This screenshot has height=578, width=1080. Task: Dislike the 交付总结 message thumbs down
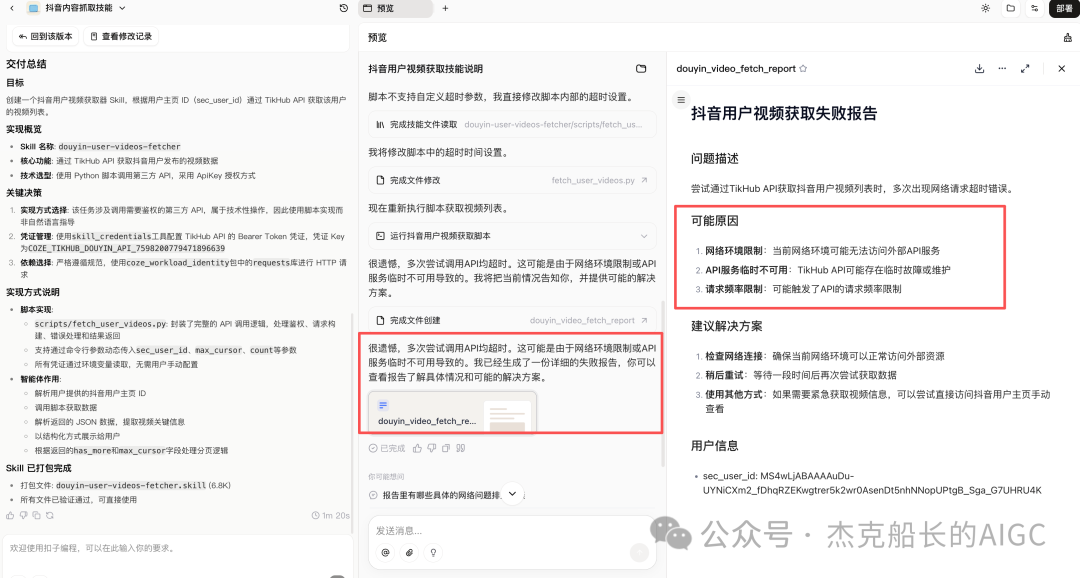click(23, 515)
